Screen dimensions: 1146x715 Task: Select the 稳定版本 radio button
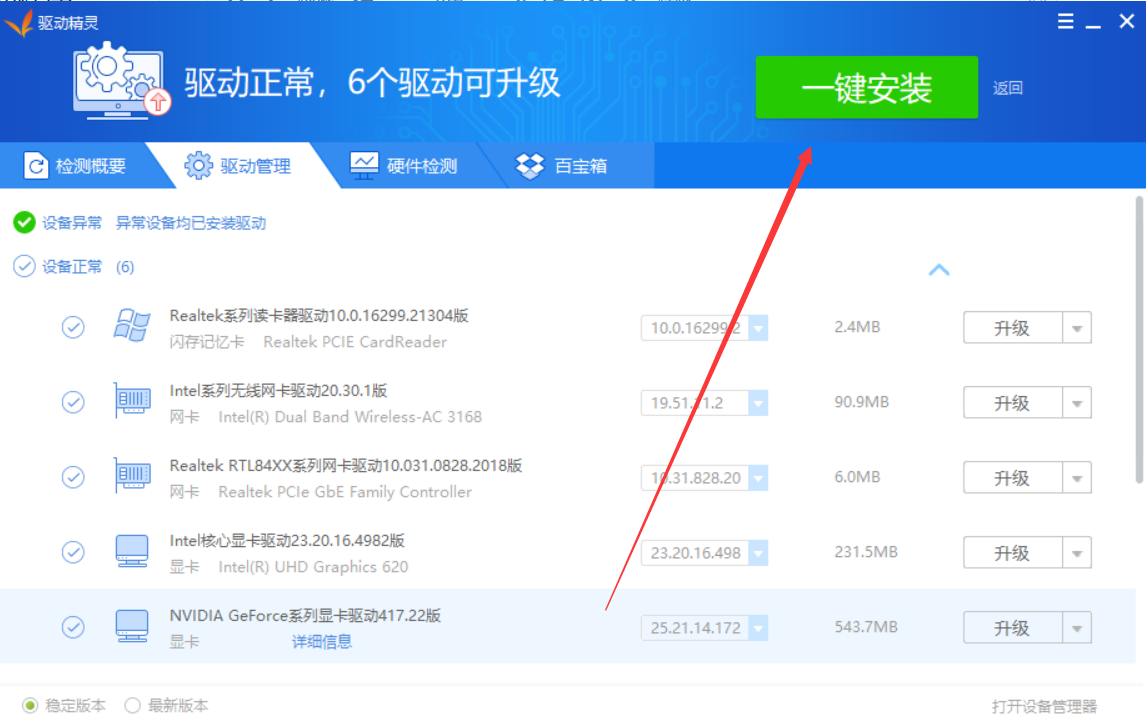tap(29, 704)
